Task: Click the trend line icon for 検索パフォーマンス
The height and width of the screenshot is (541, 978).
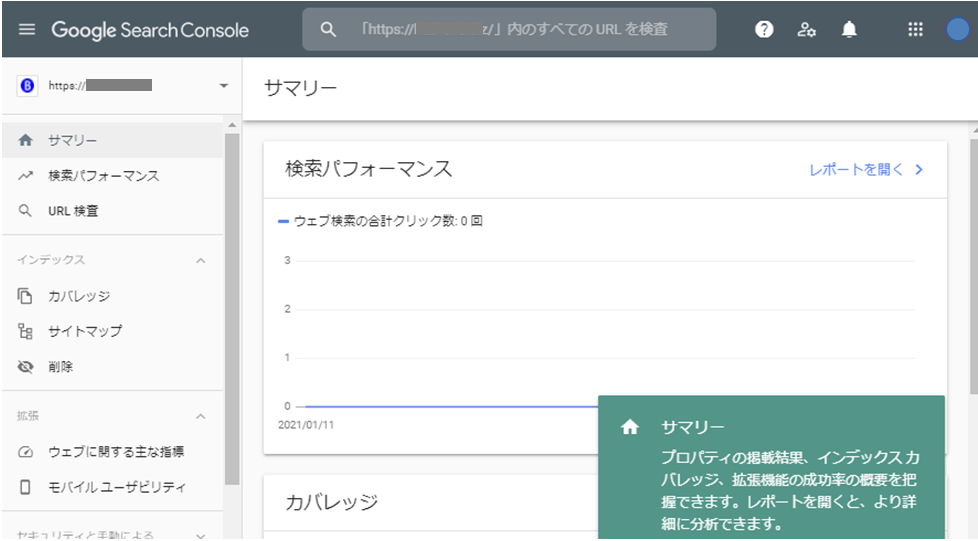Action: pyautogui.click(x=26, y=176)
